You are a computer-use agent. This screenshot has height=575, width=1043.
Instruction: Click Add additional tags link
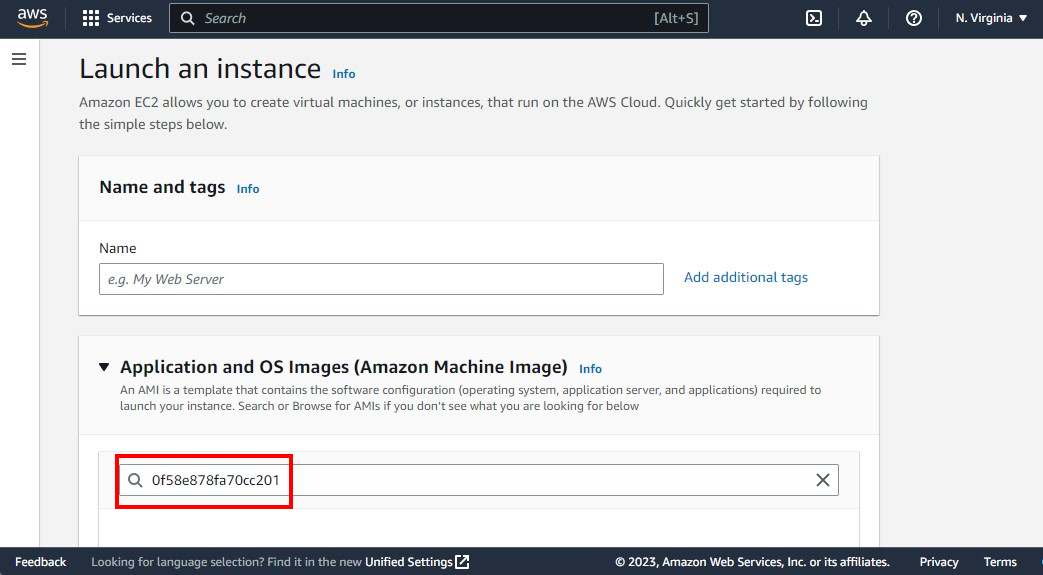746,278
